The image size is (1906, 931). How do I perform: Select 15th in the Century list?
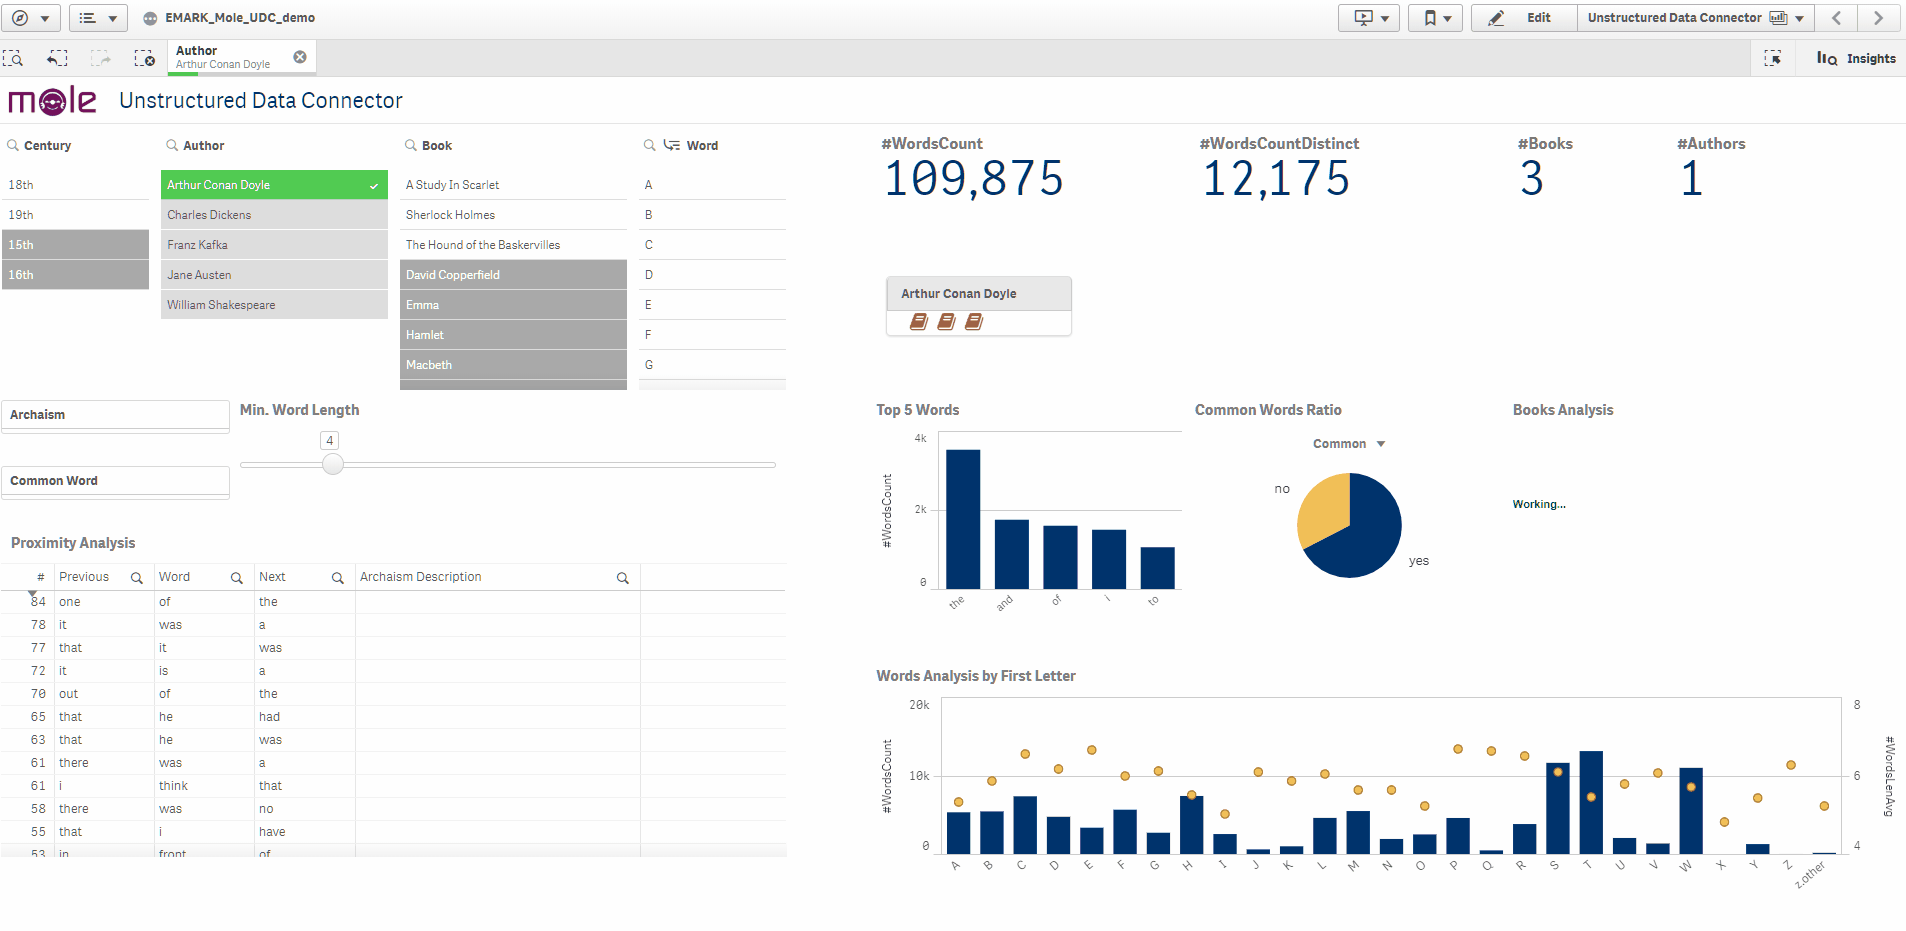click(x=76, y=245)
